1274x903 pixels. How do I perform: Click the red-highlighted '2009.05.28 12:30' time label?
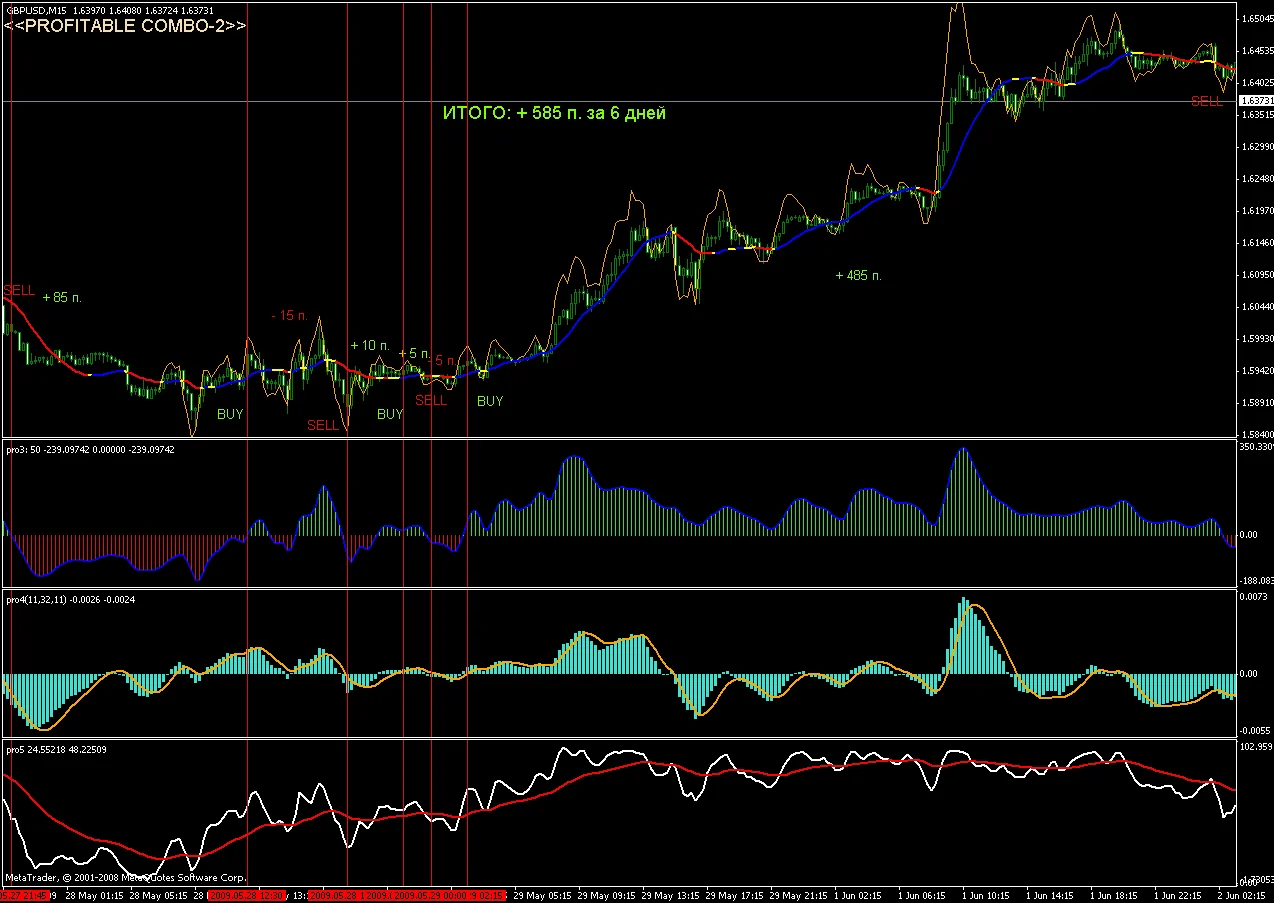point(245,895)
